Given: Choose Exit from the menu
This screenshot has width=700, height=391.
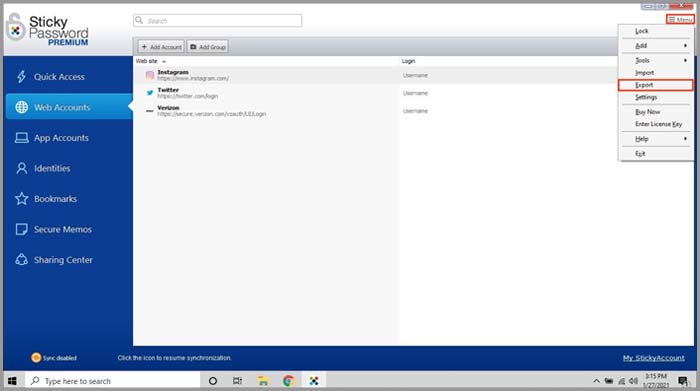Looking at the screenshot, I should (x=655, y=154).
